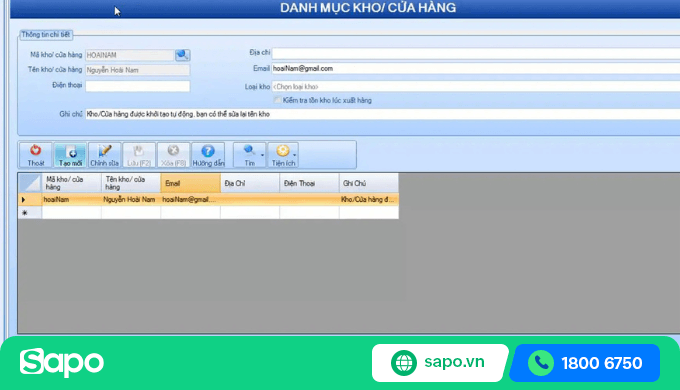Select the Nguyễn Hoài Nam grid cell
This screenshot has height=390, width=680.
click(131, 200)
